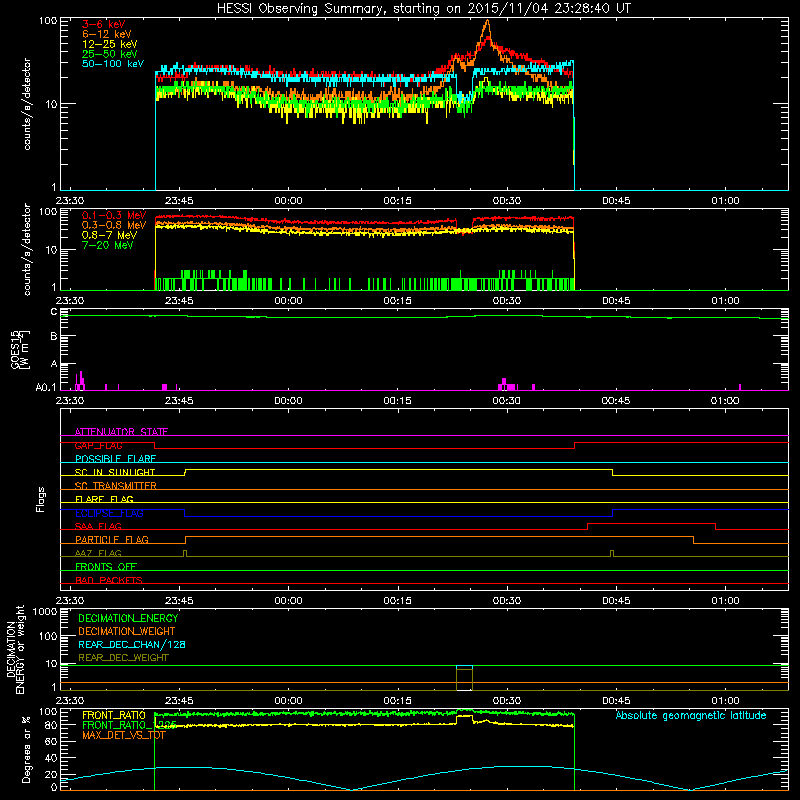This screenshot has height=800, width=800.
Task: Select the POSSIBLE_FLARE label
Action: (115, 459)
